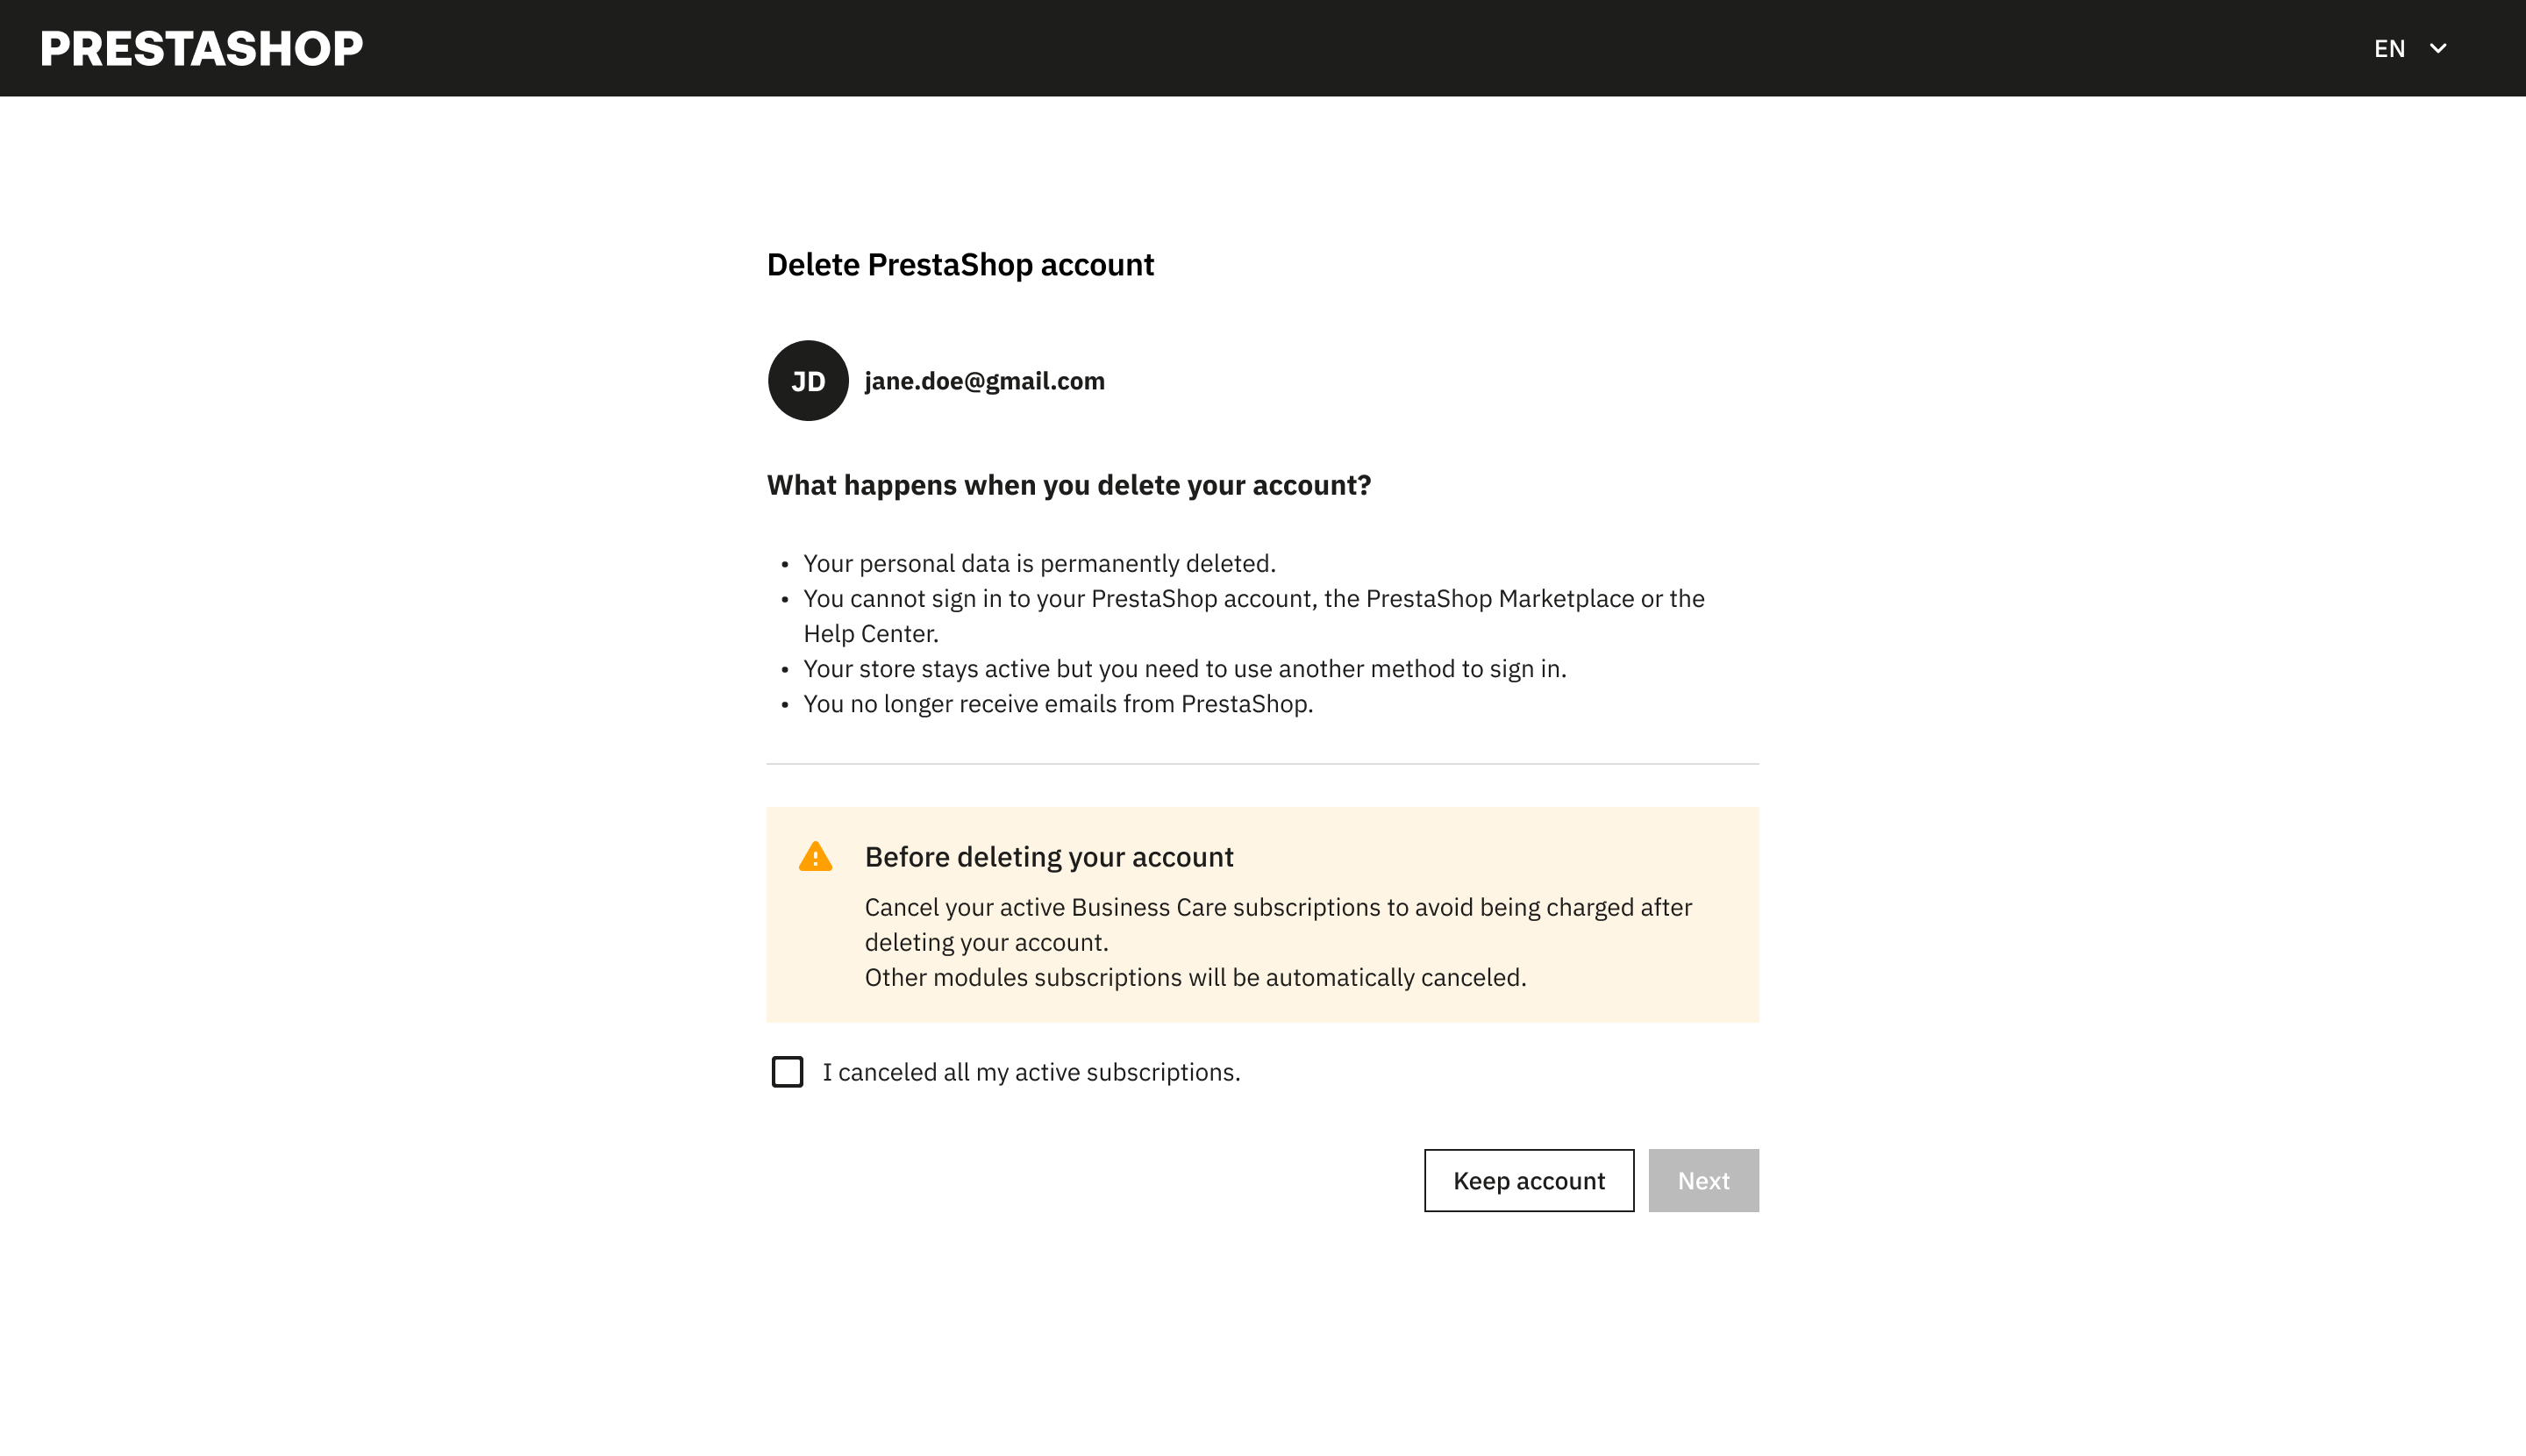Image resolution: width=2526 pixels, height=1456 pixels.
Task: Open the language chevron arrow
Action: tap(2438, 48)
